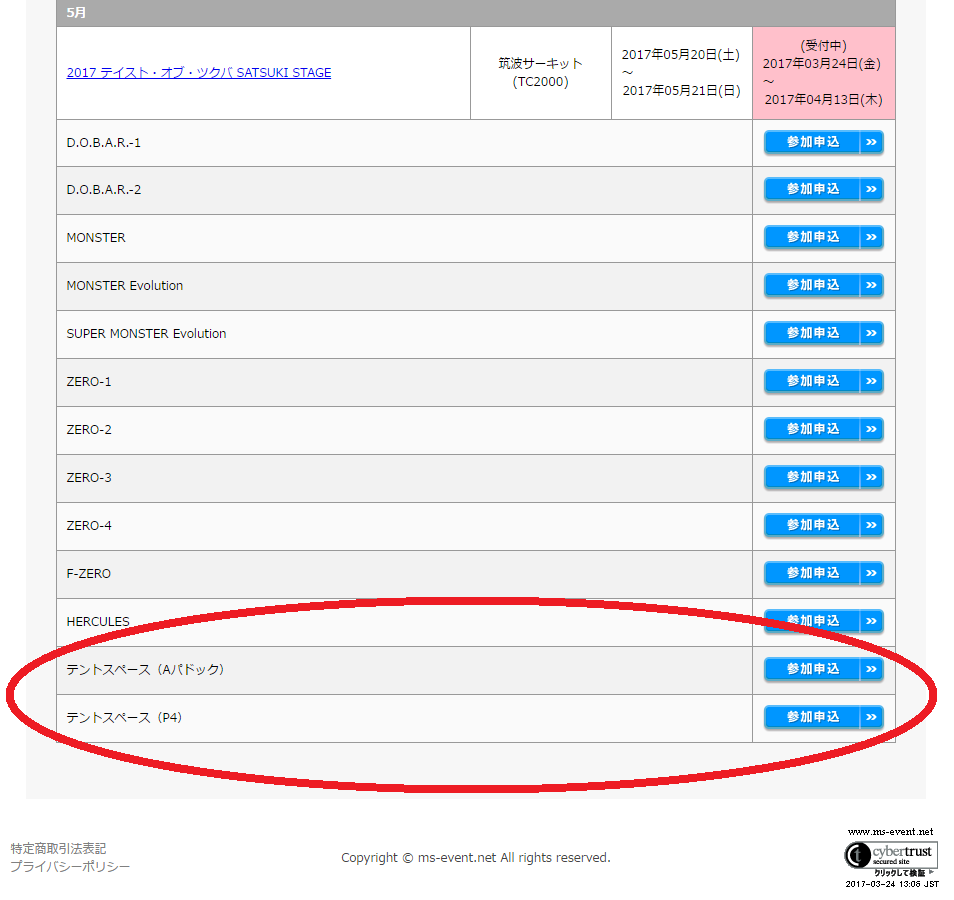Click the cybertrust secured site seal
Screen dimensions: 954x900
point(891,857)
